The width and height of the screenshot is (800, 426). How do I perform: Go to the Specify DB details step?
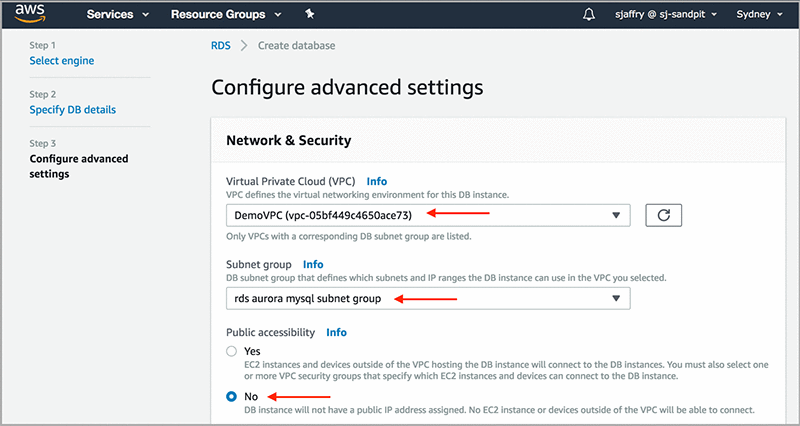pyautogui.click(x=72, y=110)
